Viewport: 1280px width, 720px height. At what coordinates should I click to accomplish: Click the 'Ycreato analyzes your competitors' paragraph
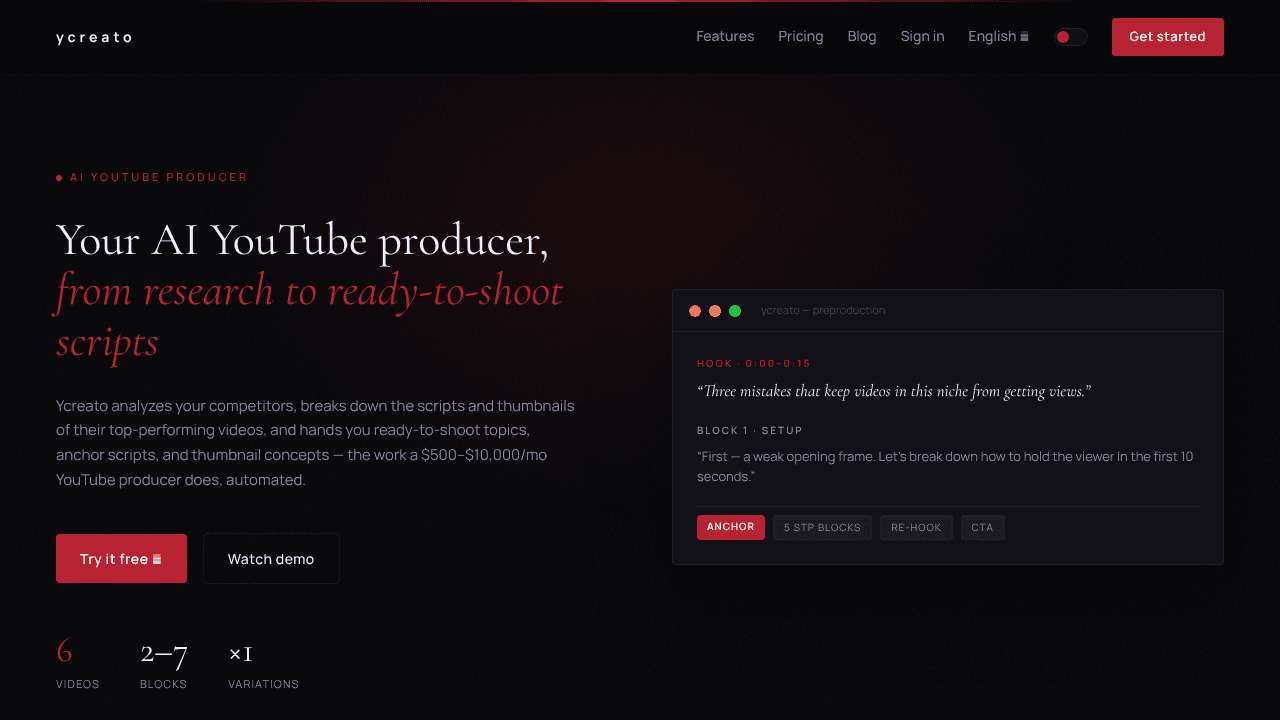[315, 443]
